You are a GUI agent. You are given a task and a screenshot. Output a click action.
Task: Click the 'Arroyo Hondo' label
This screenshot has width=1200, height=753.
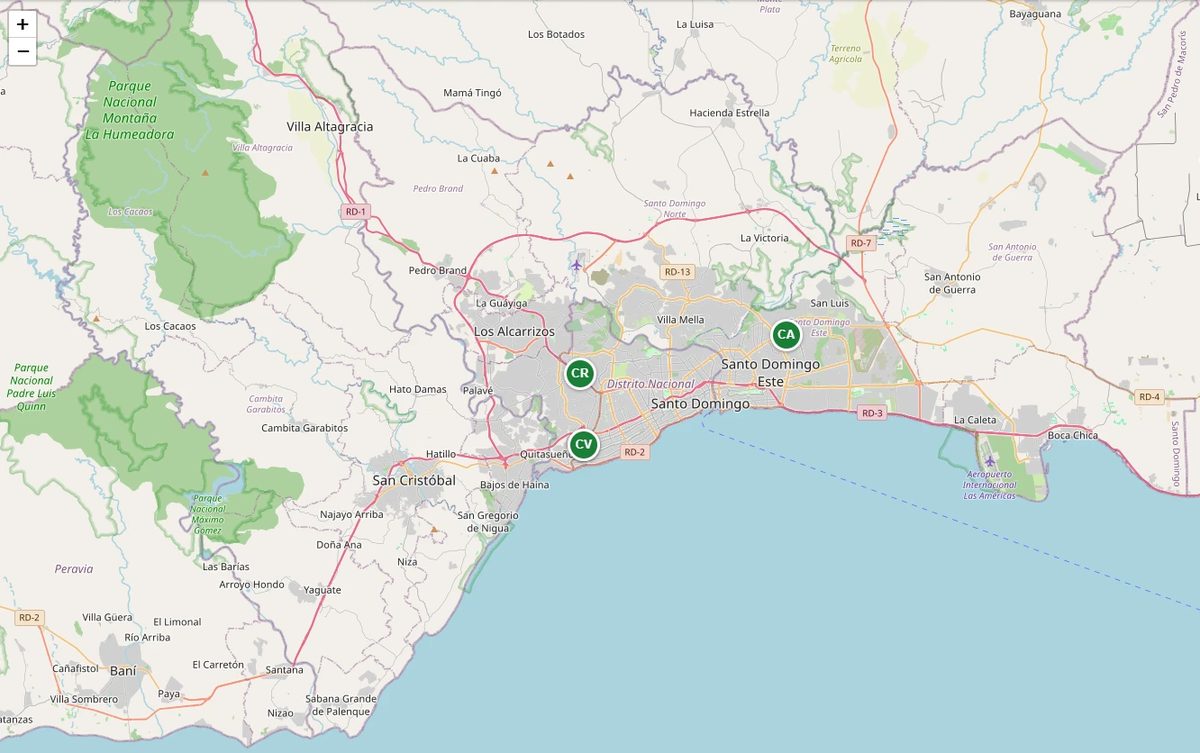pos(252,585)
